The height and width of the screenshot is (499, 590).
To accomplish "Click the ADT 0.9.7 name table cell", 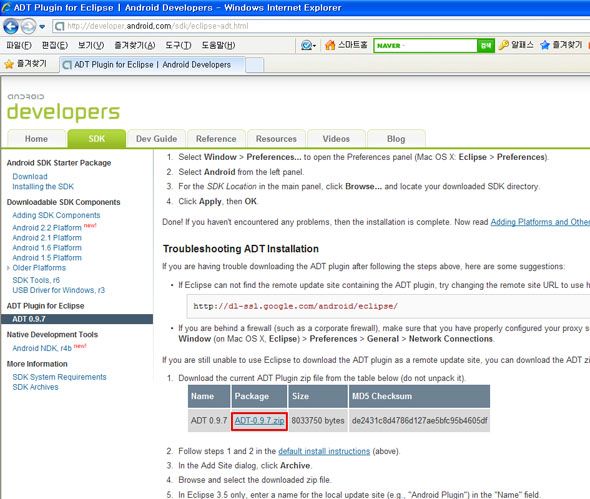I will [209, 421].
